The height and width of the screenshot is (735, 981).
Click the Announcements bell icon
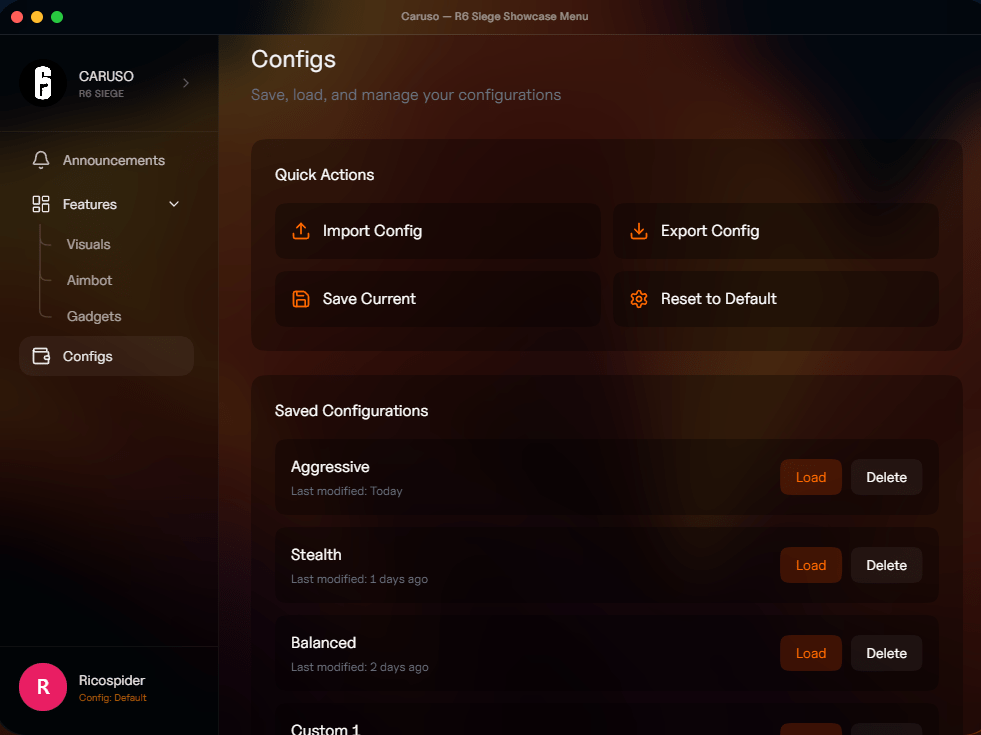[x=41, y=160]
